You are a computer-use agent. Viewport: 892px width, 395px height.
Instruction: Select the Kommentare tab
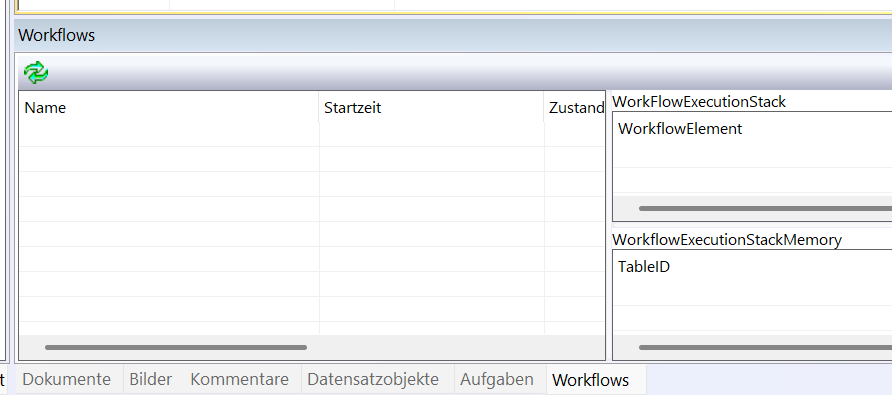239,380
